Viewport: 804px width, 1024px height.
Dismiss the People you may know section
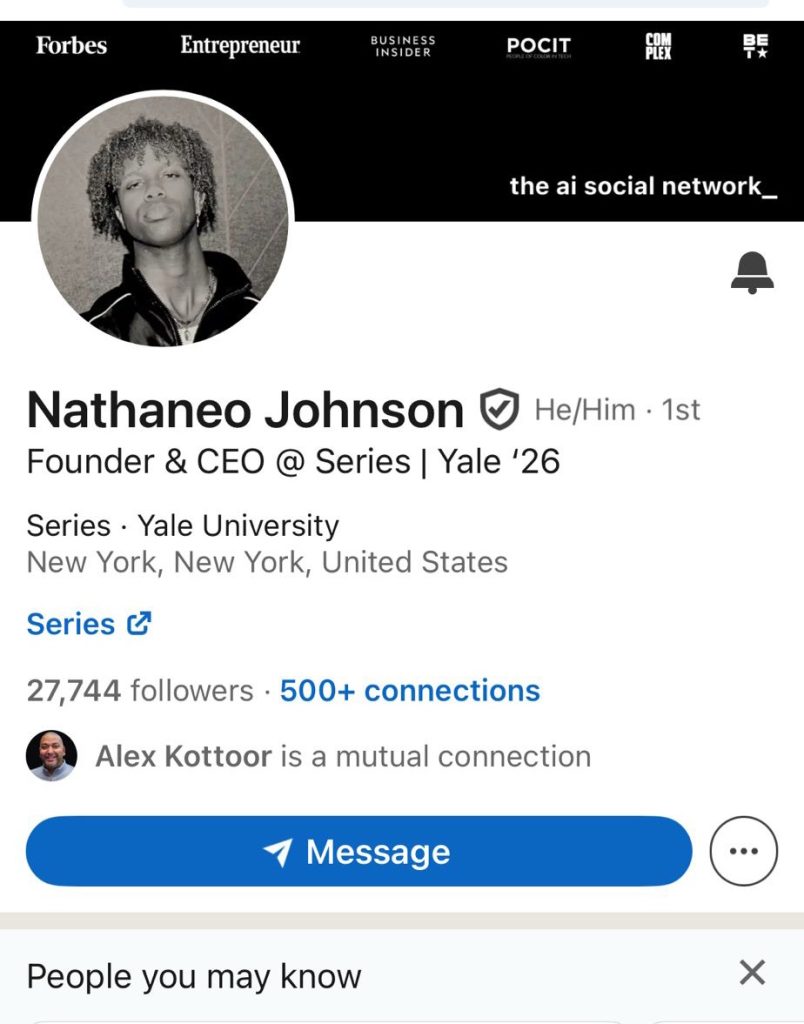point(752,972)
